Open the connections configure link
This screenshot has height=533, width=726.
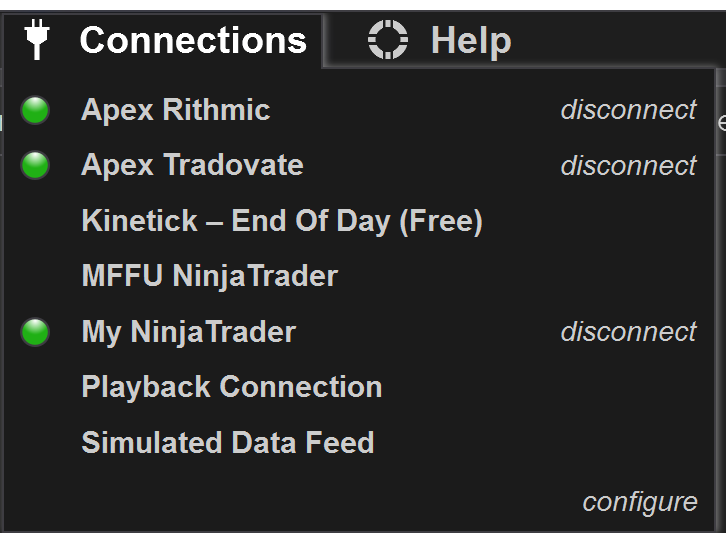pos(640,501)
